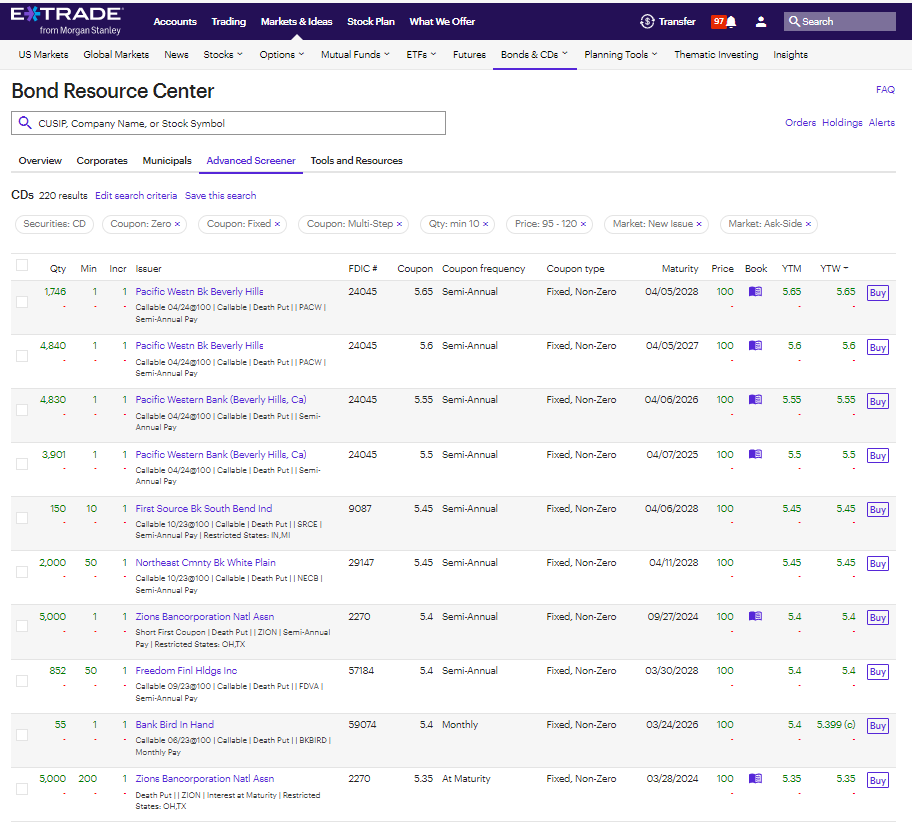
Task: Open the Trading top menu
Action: [229, 22]
